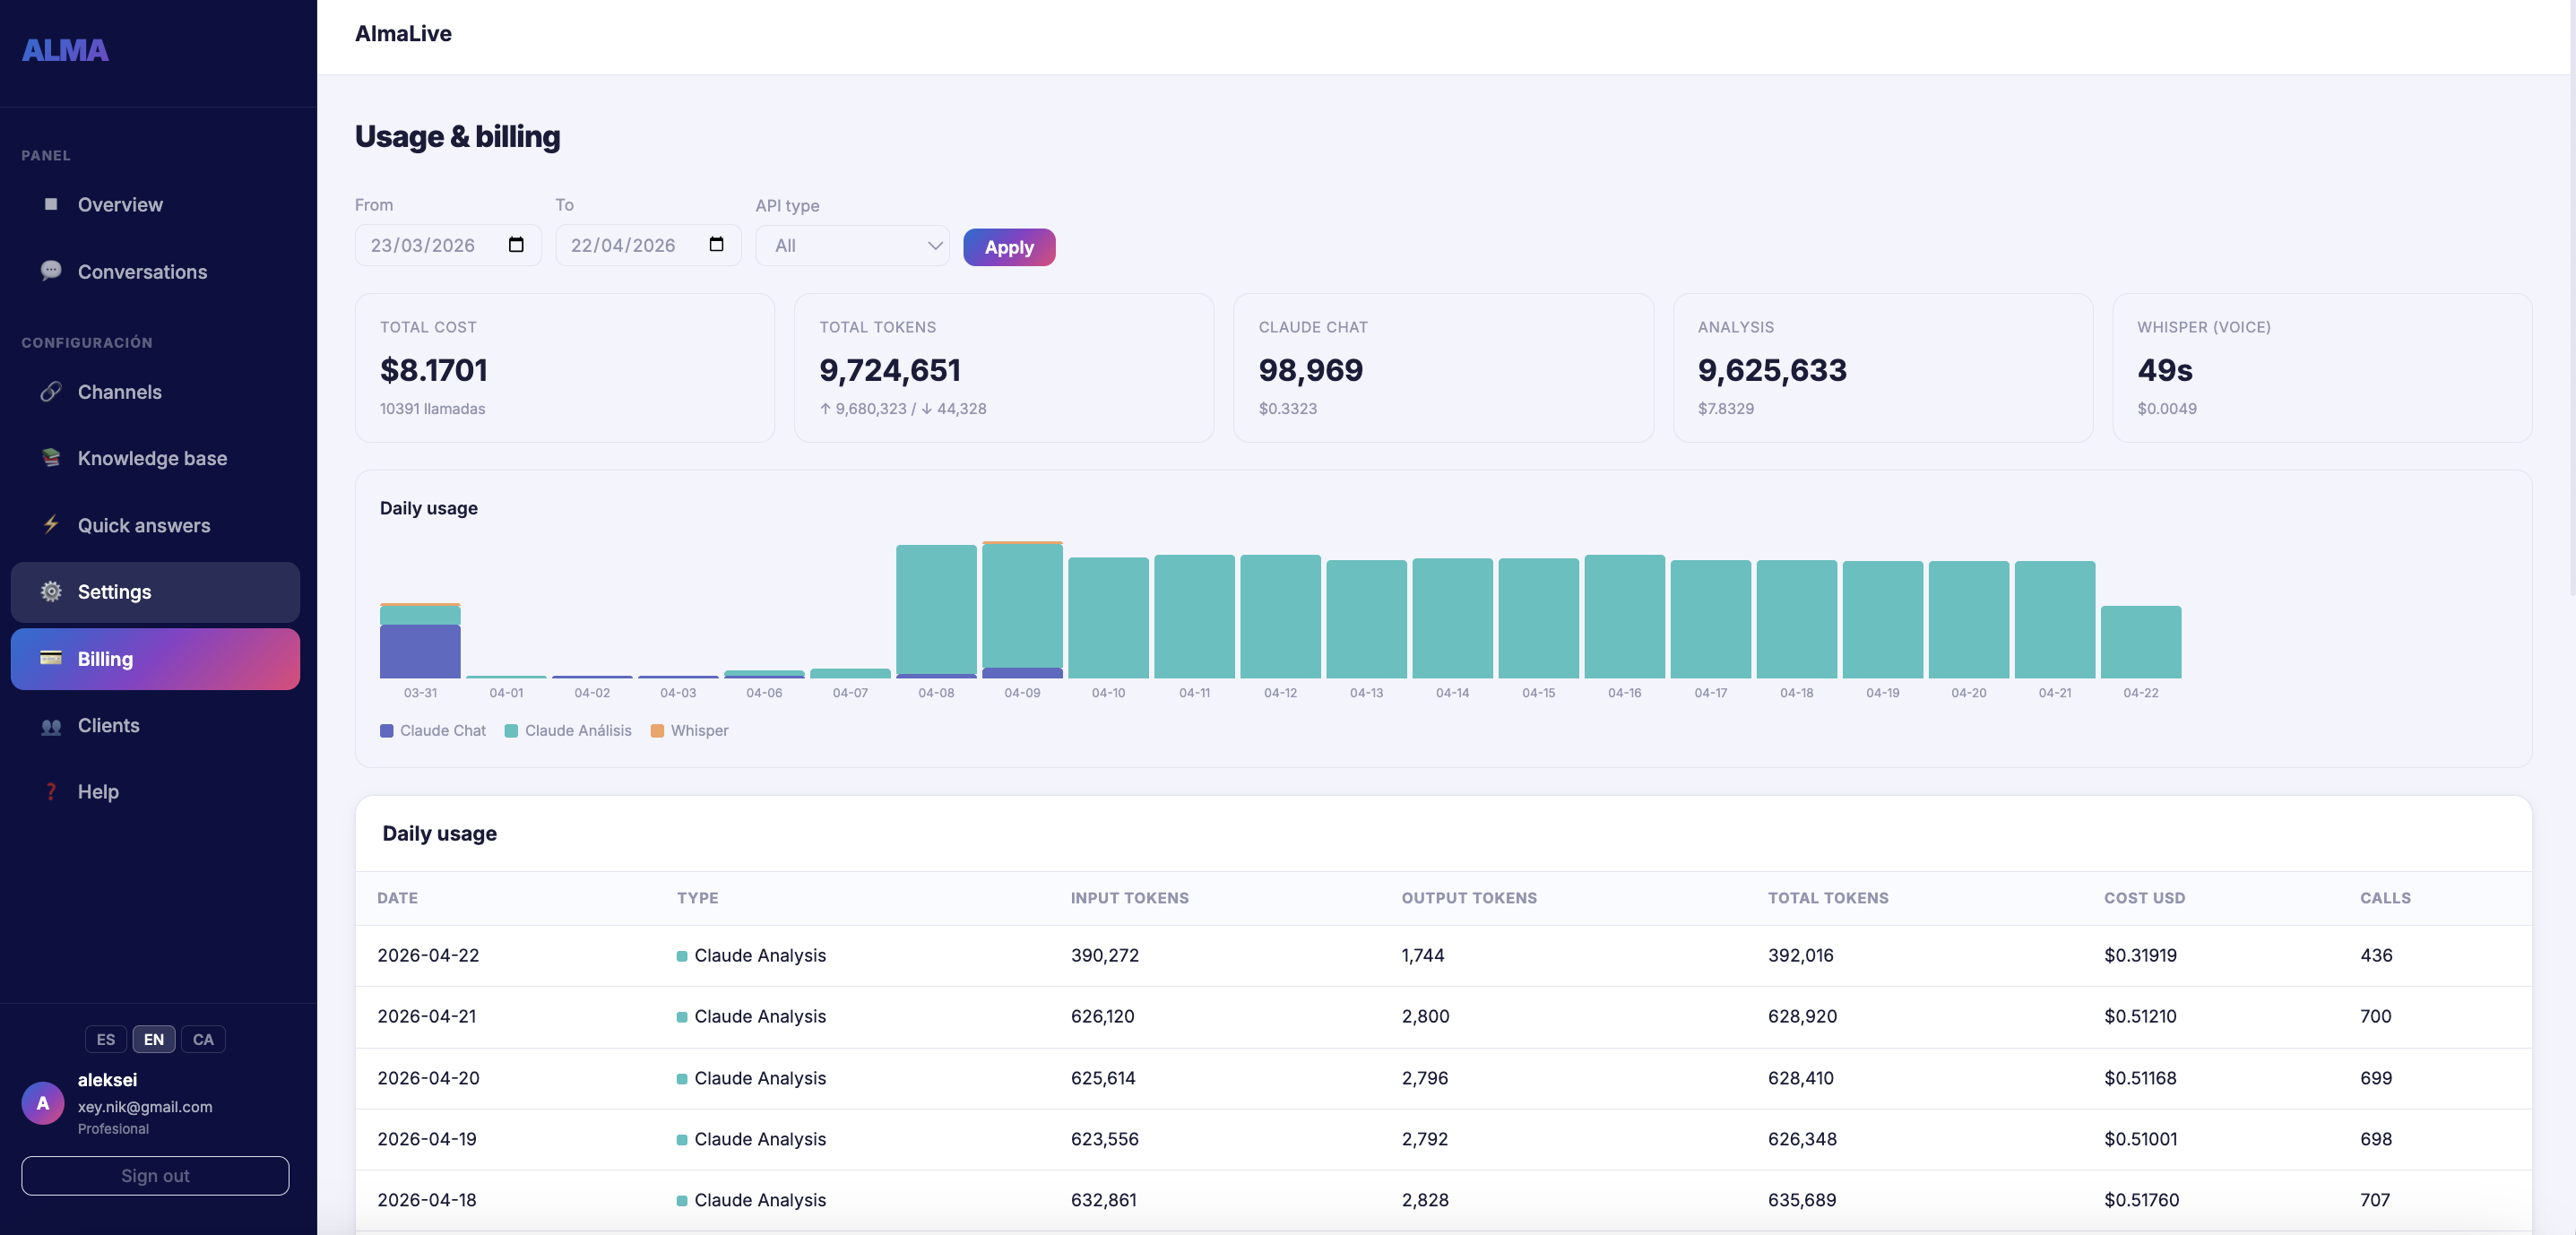Click the Conversations speech bubble icon
The width and height of the screenshot is (2576, 1235).
pos(51,270)
